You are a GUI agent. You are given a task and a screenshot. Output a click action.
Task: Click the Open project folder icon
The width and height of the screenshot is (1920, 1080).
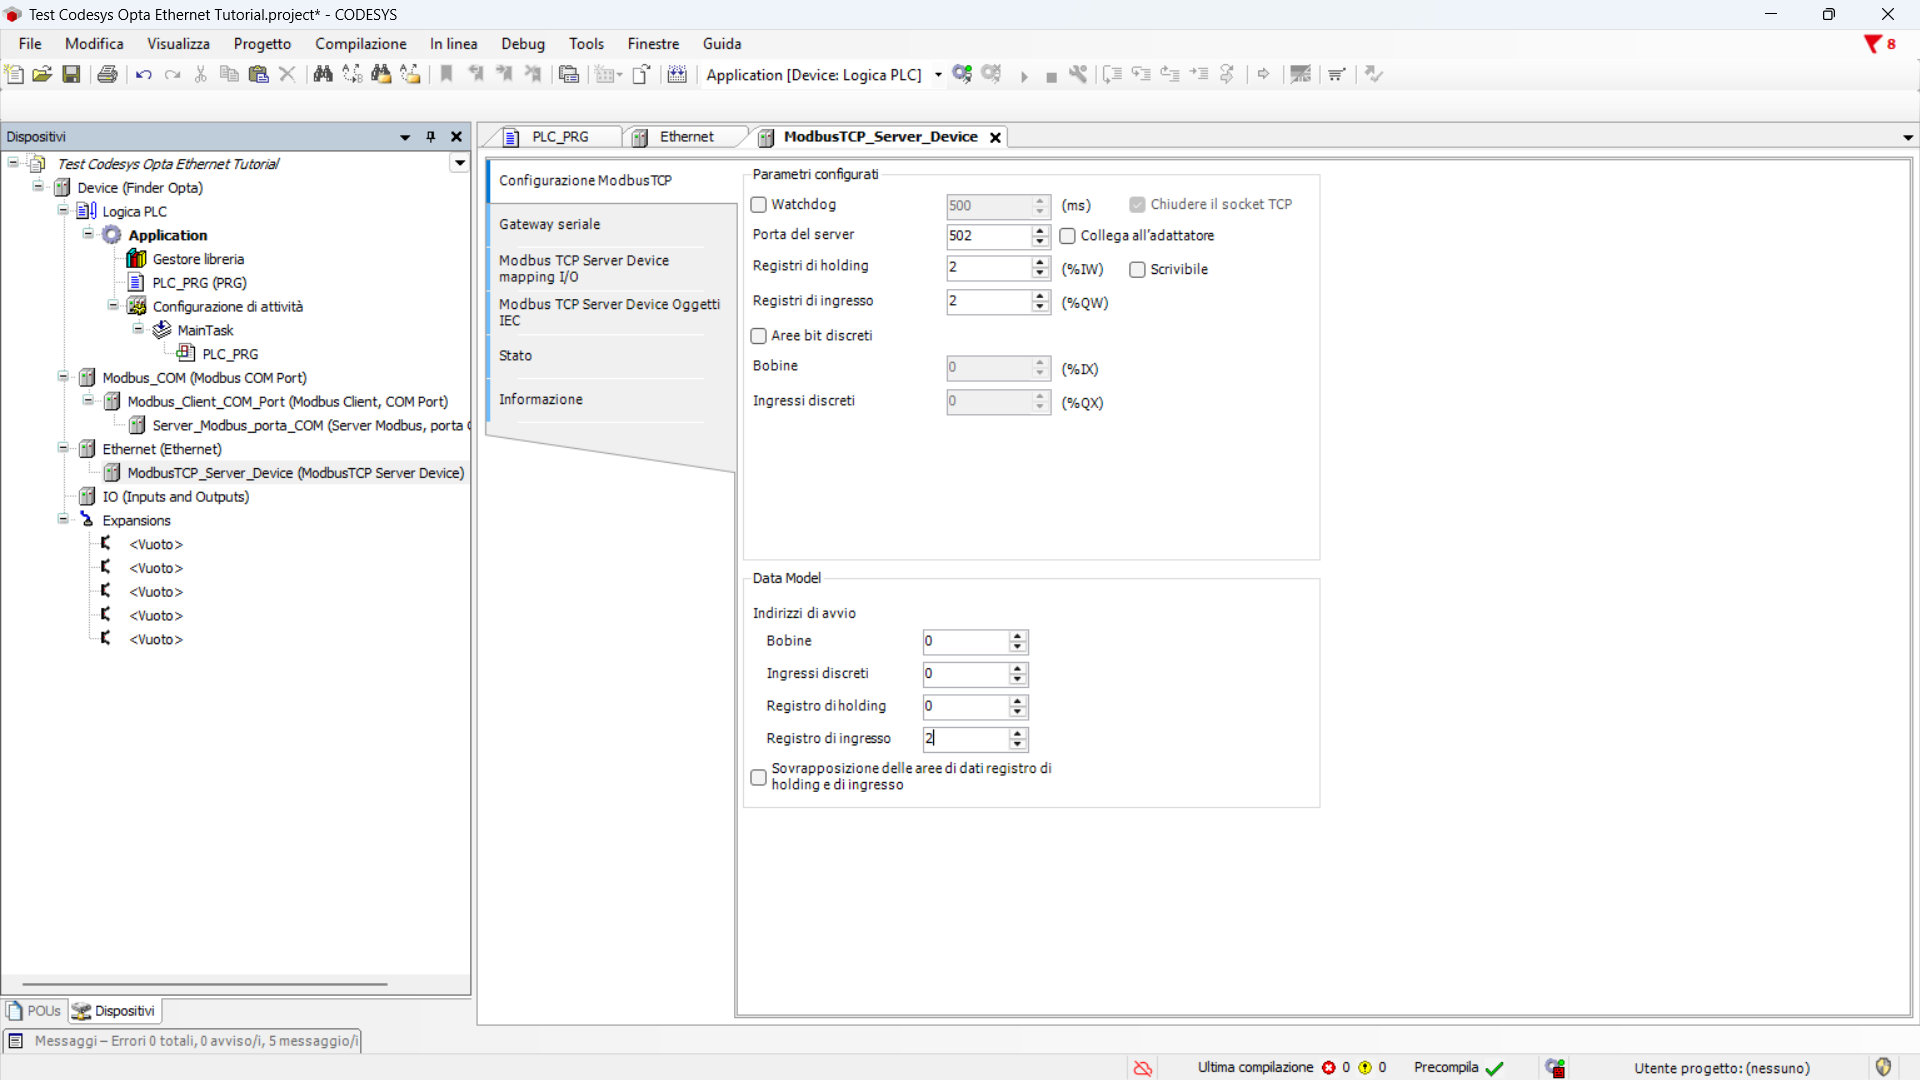pyautogui.click(x=42, y=74)
